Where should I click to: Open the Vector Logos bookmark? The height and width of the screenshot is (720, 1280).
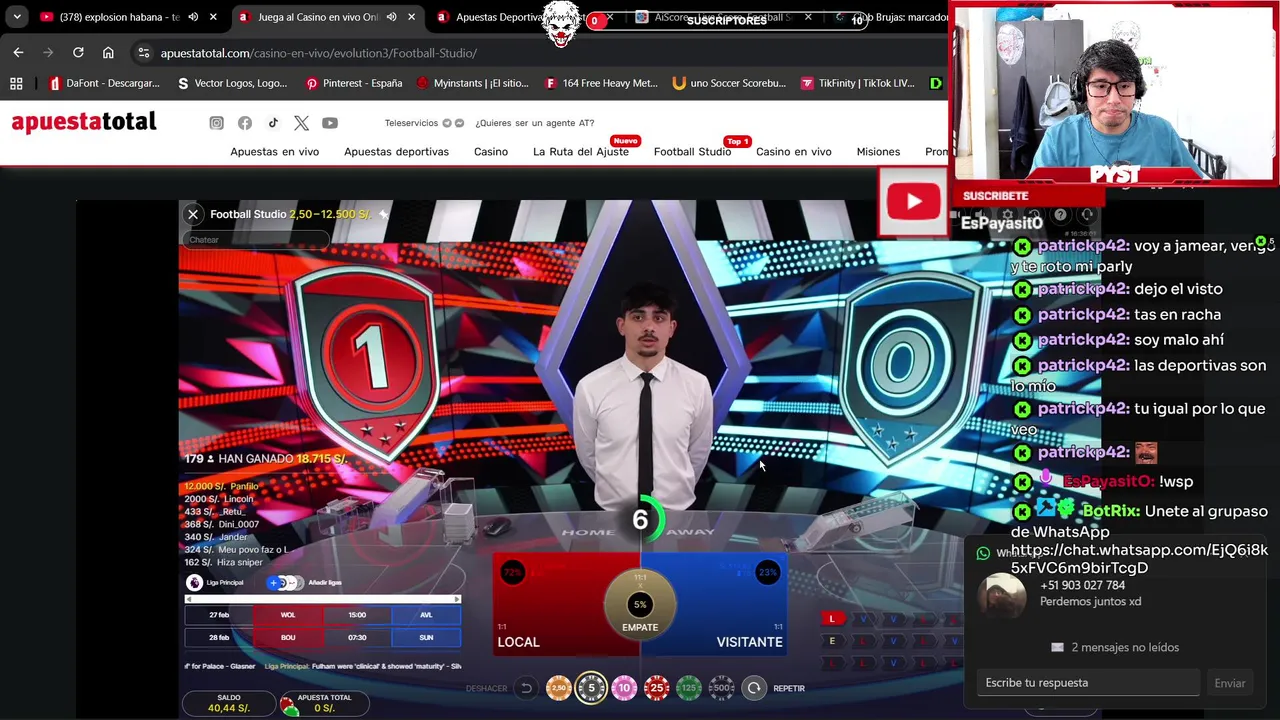[232, 83]
